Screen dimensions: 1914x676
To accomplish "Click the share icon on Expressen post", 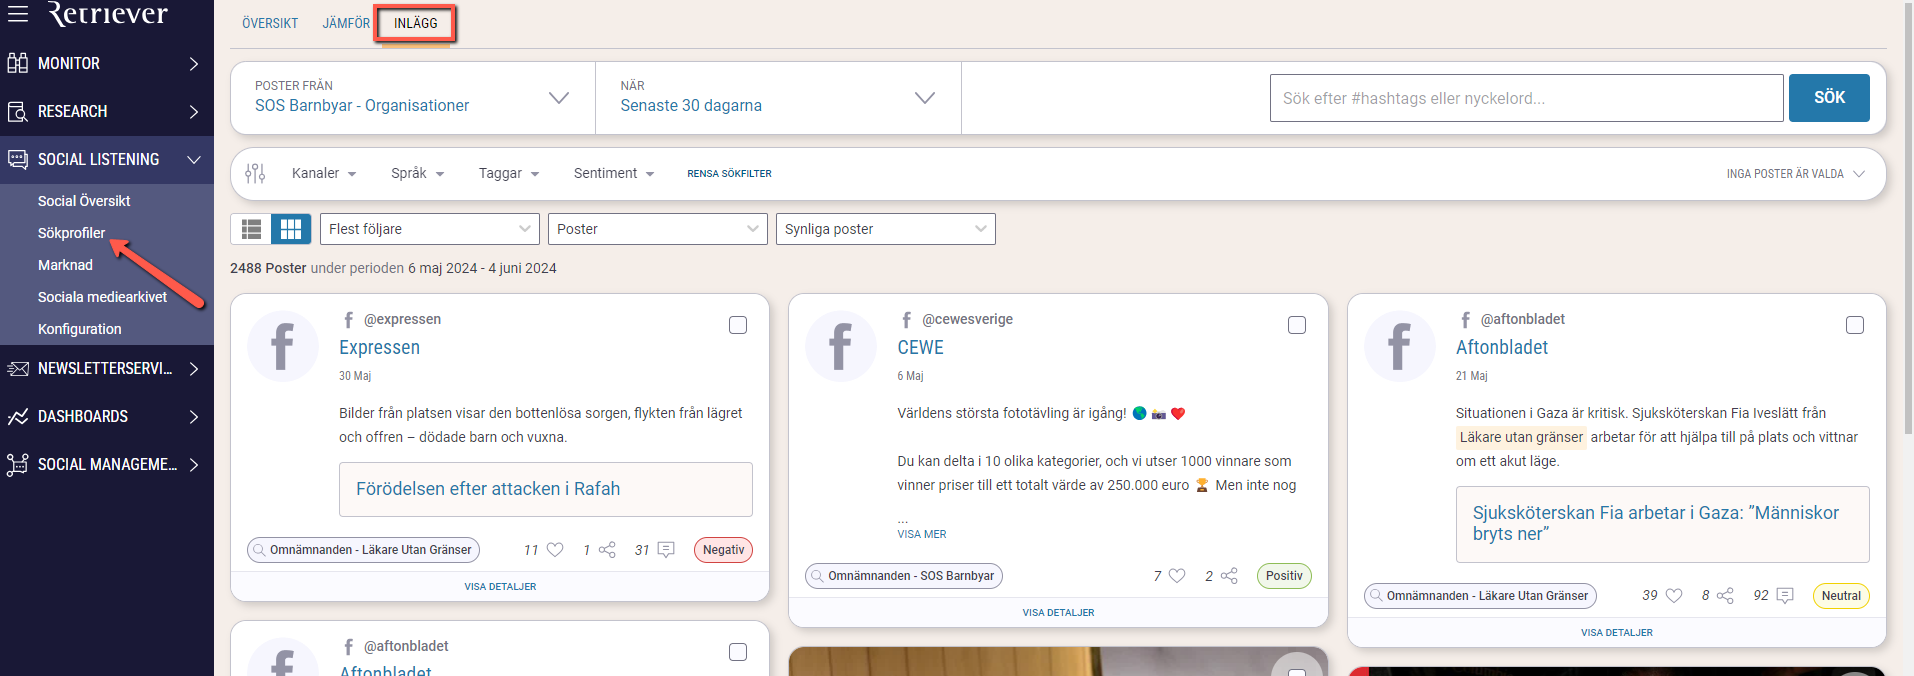I will 607,549.
